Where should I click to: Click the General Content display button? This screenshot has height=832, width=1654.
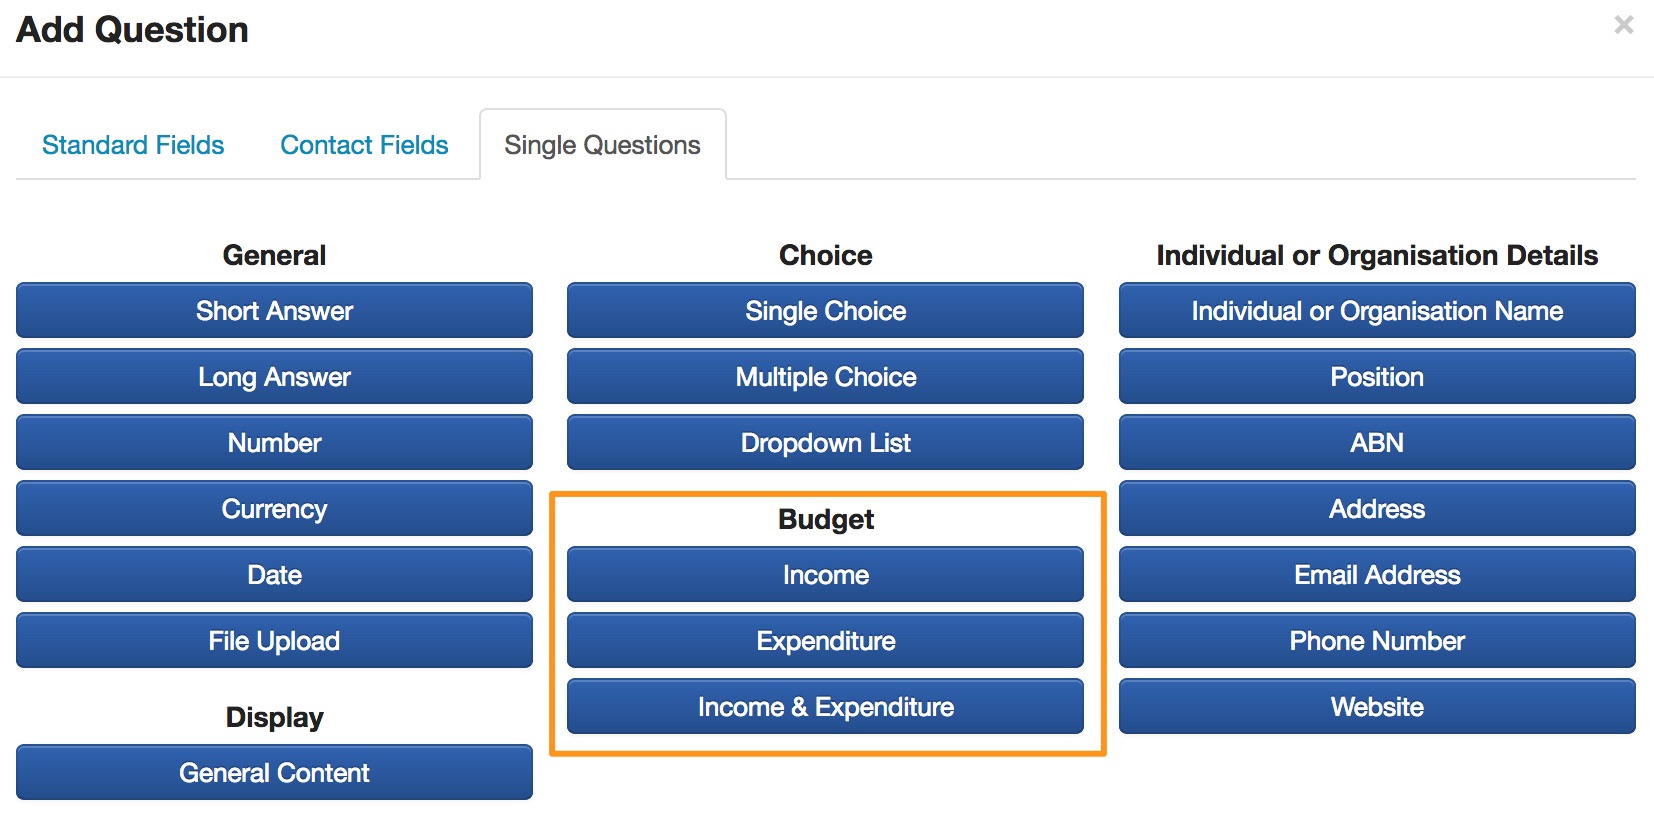click(x=274, y=773)
